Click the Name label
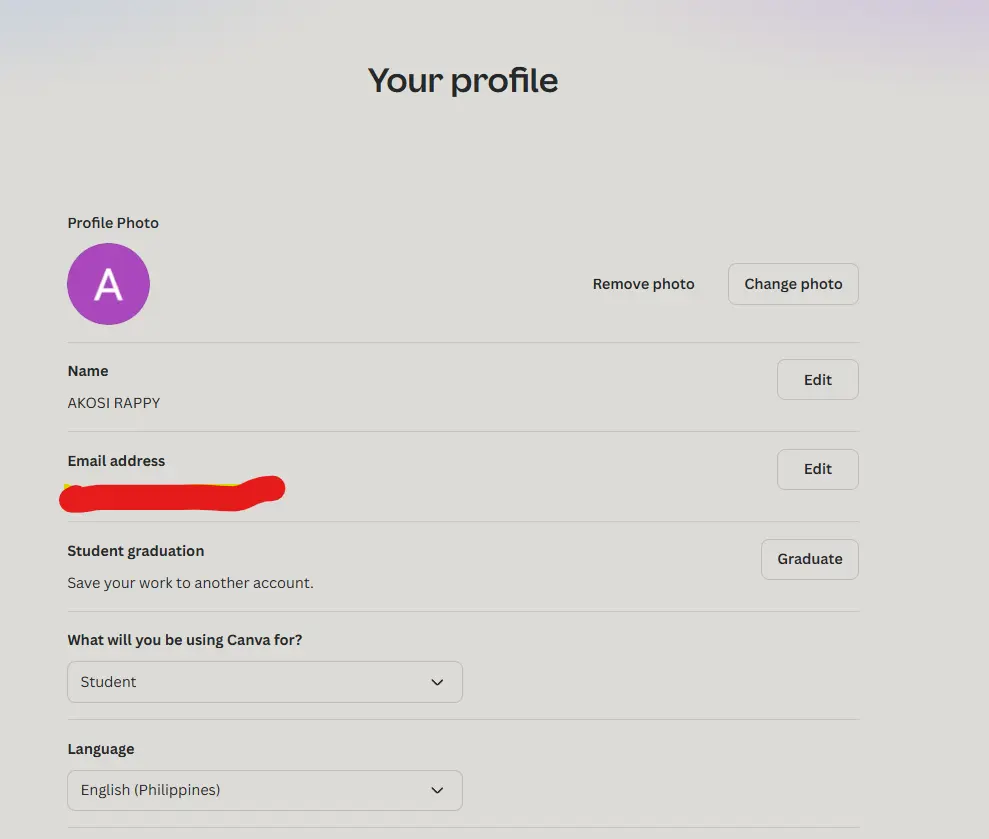The height and width of the screenshot is (839, 989). pyautogui.click(x=88, y=371)
